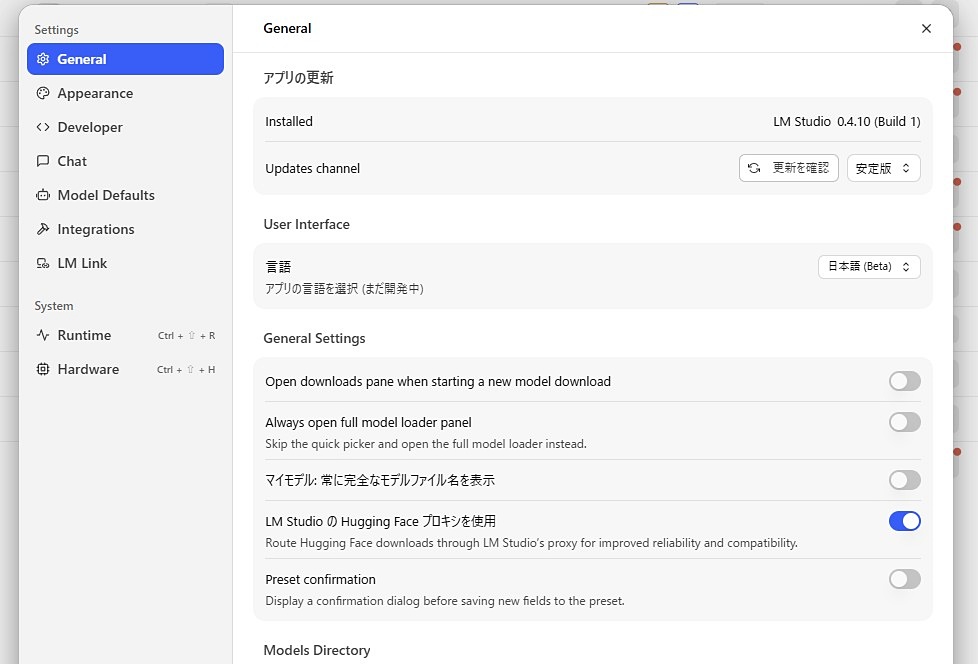Toggle Open downloads pane when starting download
This screenshot has width=978, height=664.
pyautogui.click(x=904, y=381)
